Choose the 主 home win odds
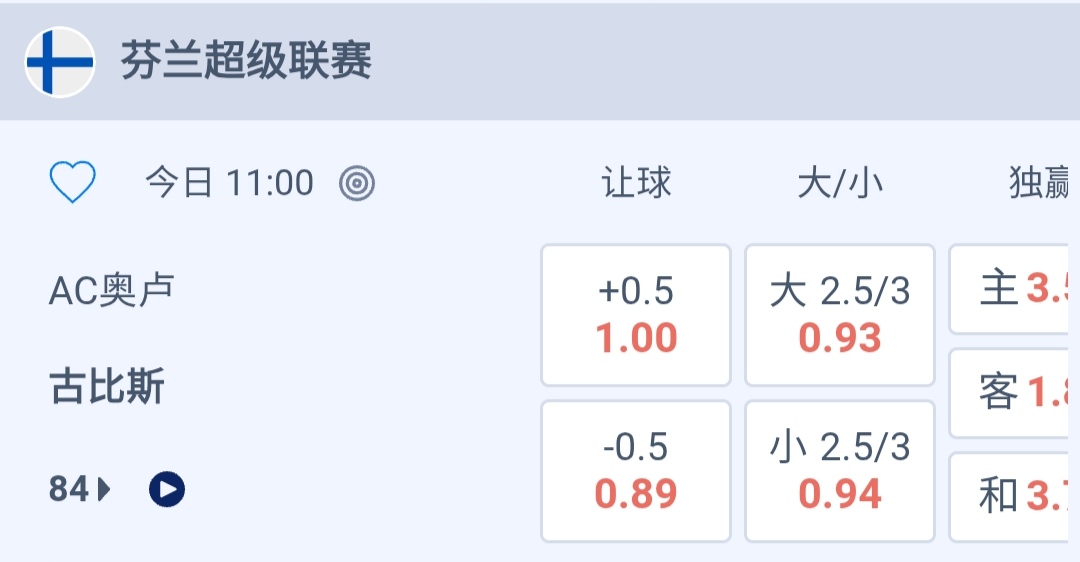Screen dimensions: 1080x562 [x=1015, y=290]
